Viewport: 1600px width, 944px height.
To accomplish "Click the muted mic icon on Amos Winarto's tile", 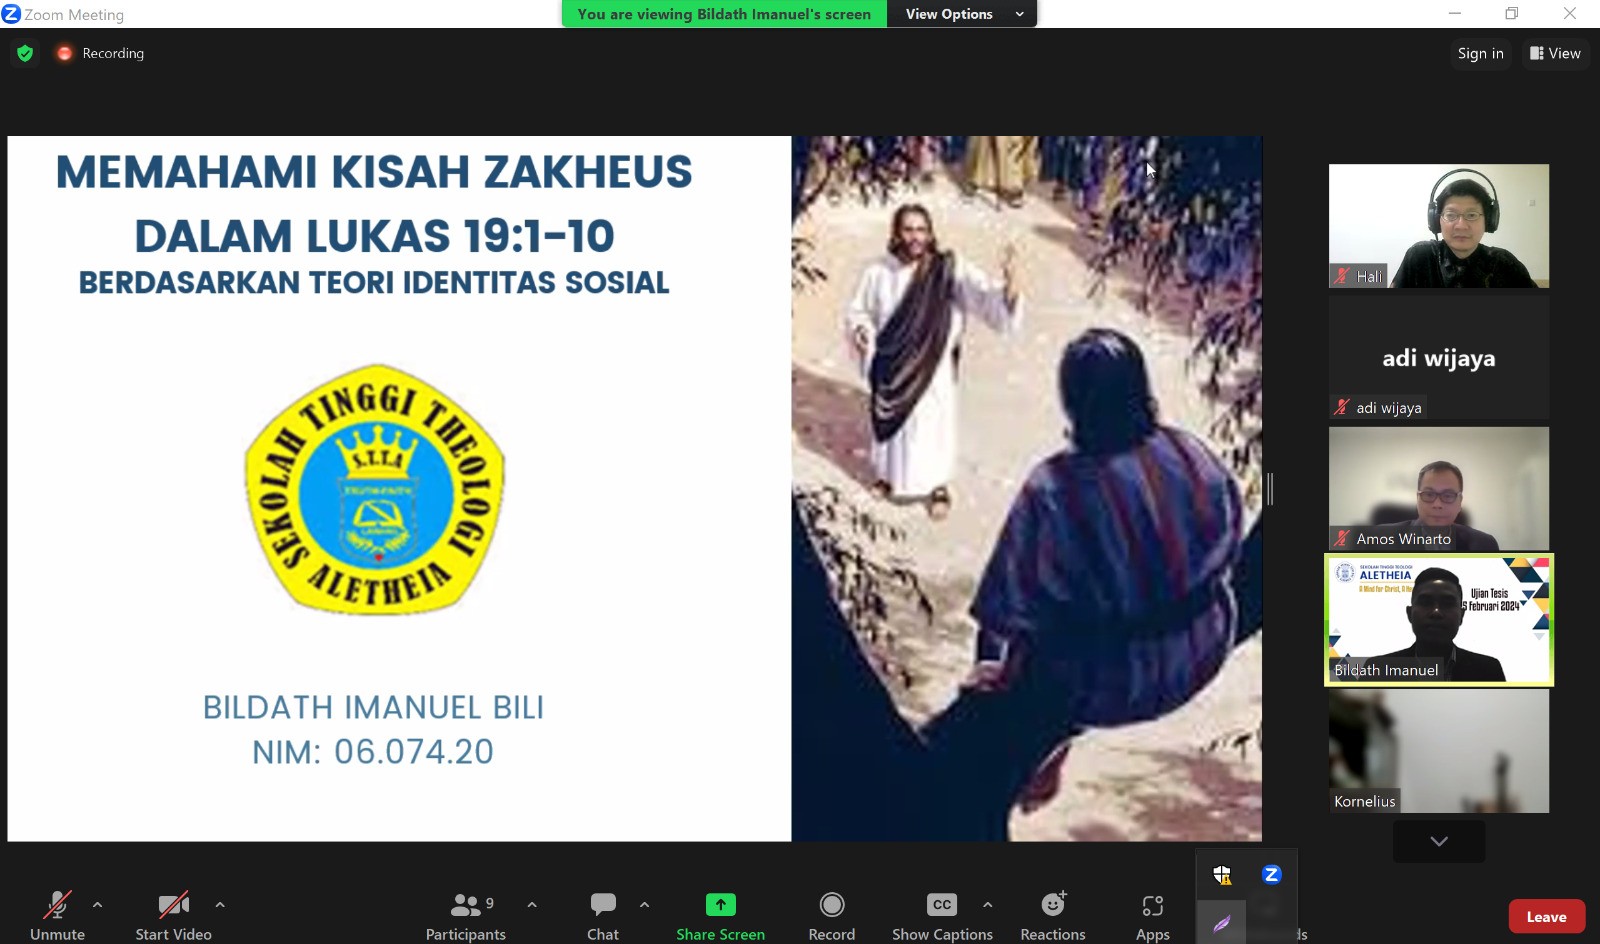I will [x=1342, y=538].
